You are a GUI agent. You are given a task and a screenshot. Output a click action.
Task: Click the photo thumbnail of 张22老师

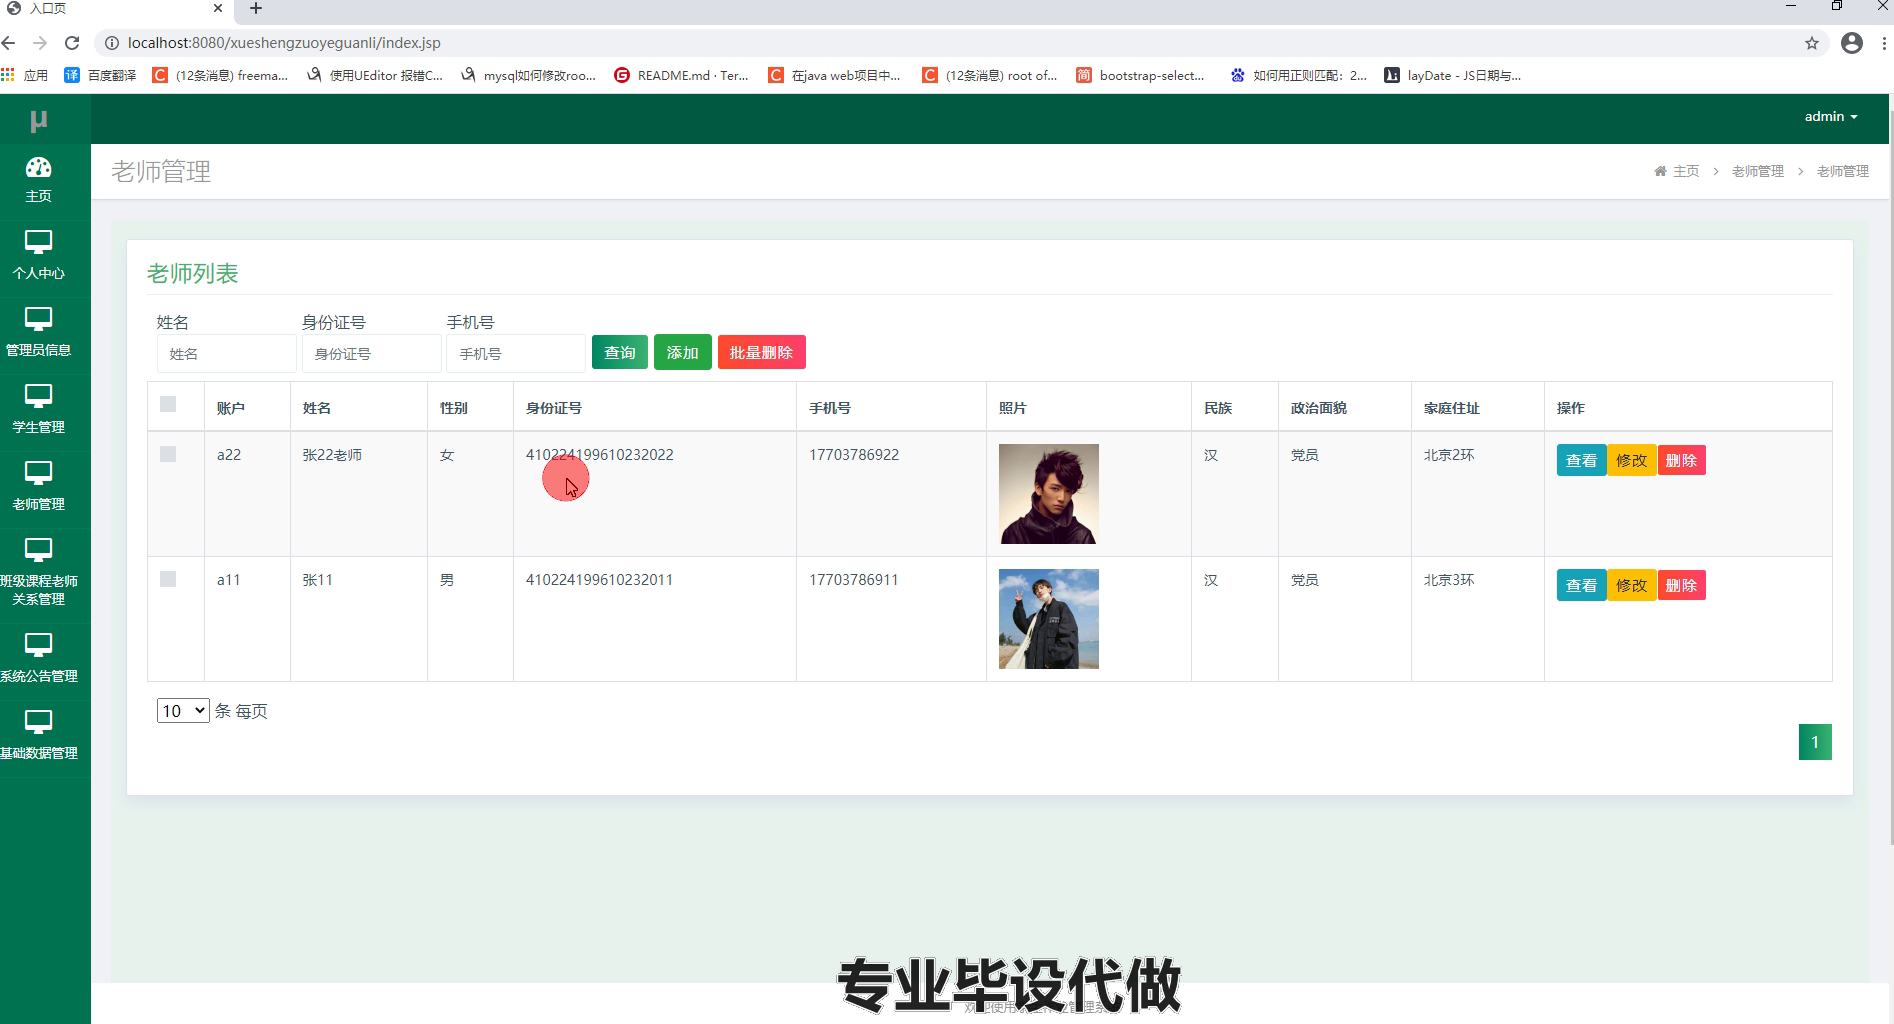[x=1049, y=494]
